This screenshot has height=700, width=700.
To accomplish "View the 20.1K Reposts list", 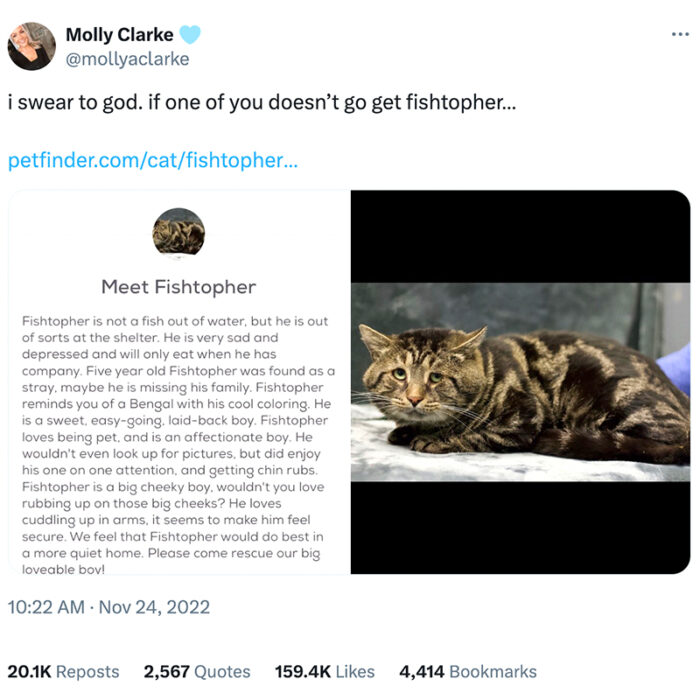I will [63, 672].
